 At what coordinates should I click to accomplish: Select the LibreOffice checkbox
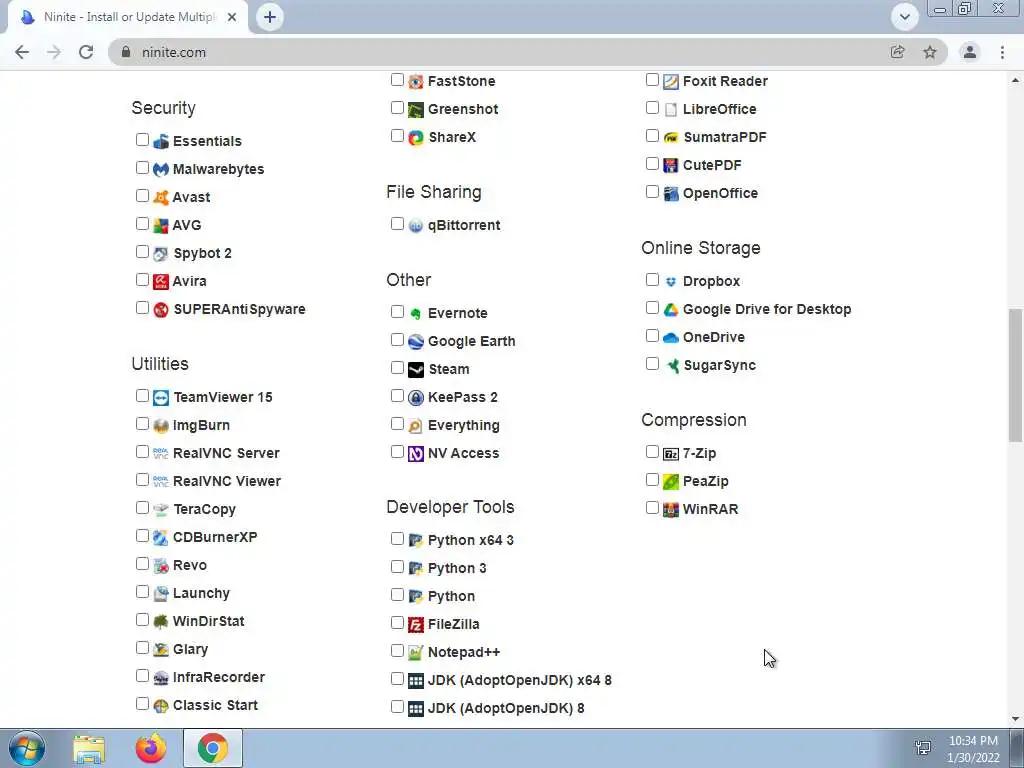pyautogui.click(x=652, y=107)
